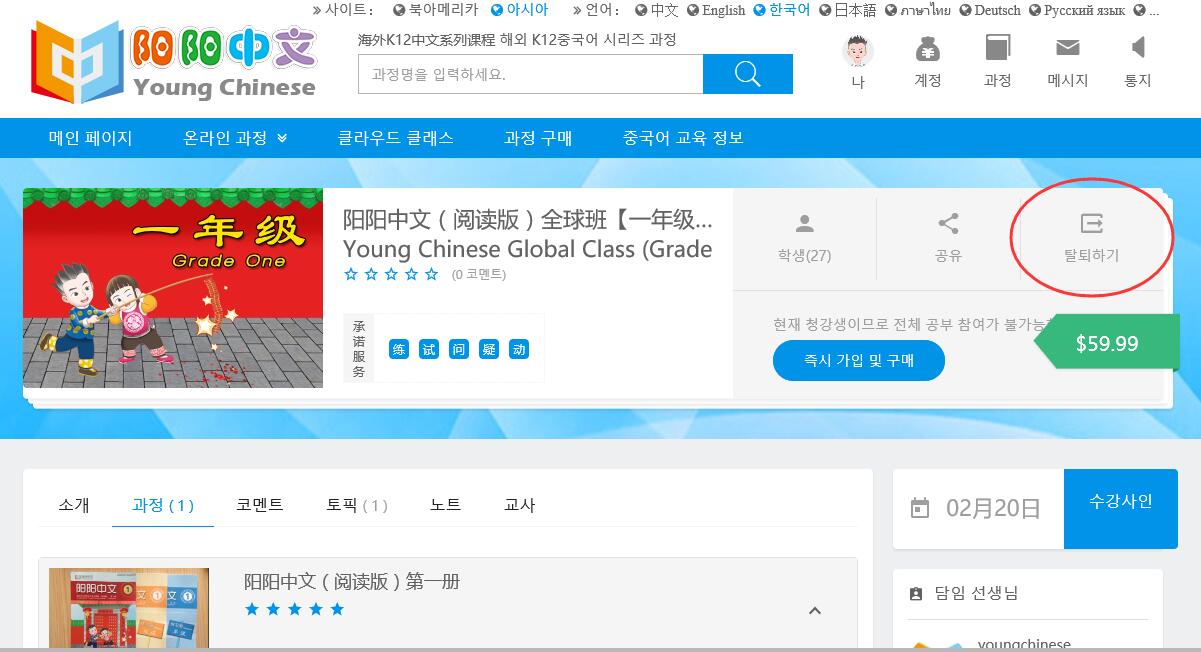
Task: Click the 疑 service badge
Action: 489,349
